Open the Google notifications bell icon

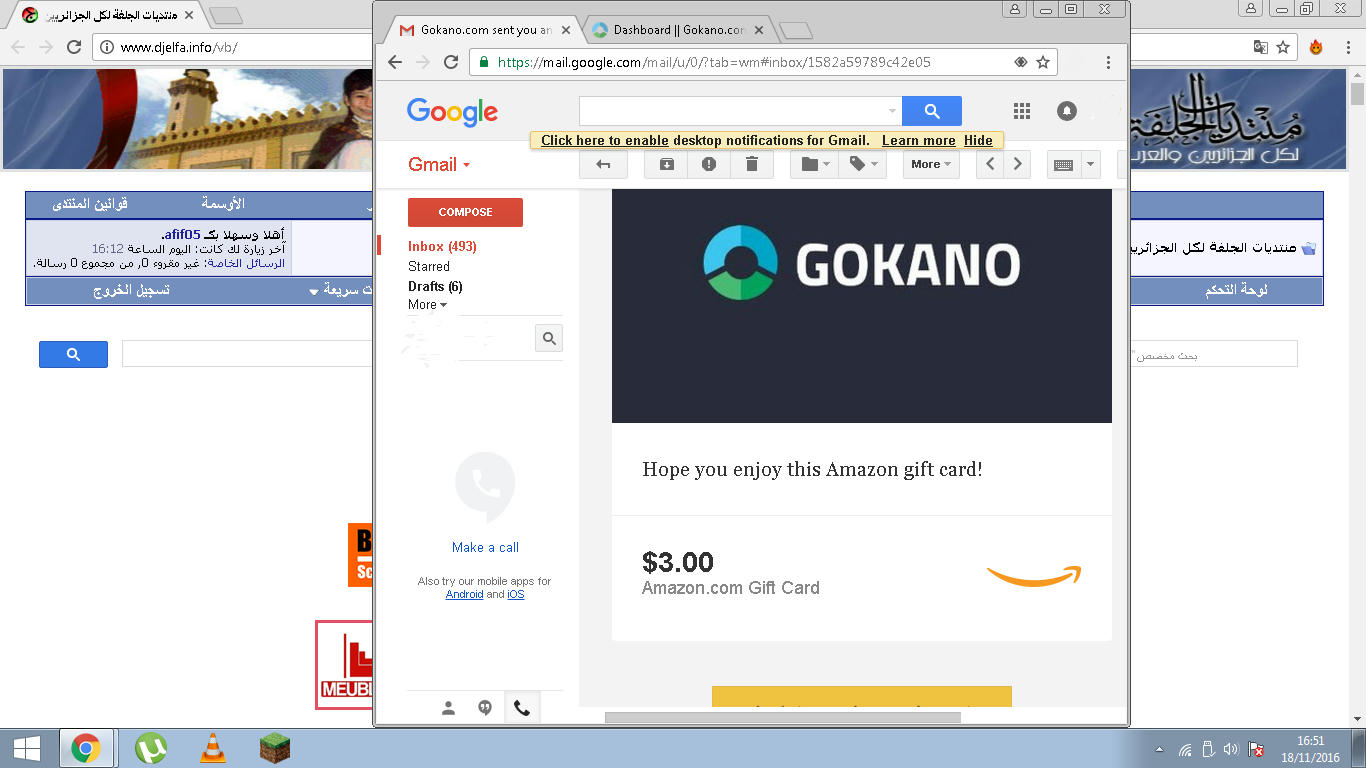1067,111
